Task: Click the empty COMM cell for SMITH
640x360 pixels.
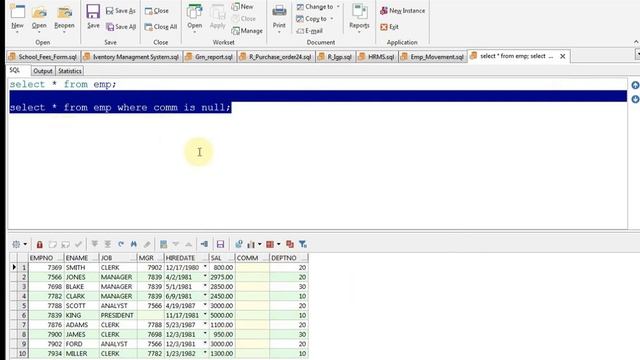Action: [252, 267]
